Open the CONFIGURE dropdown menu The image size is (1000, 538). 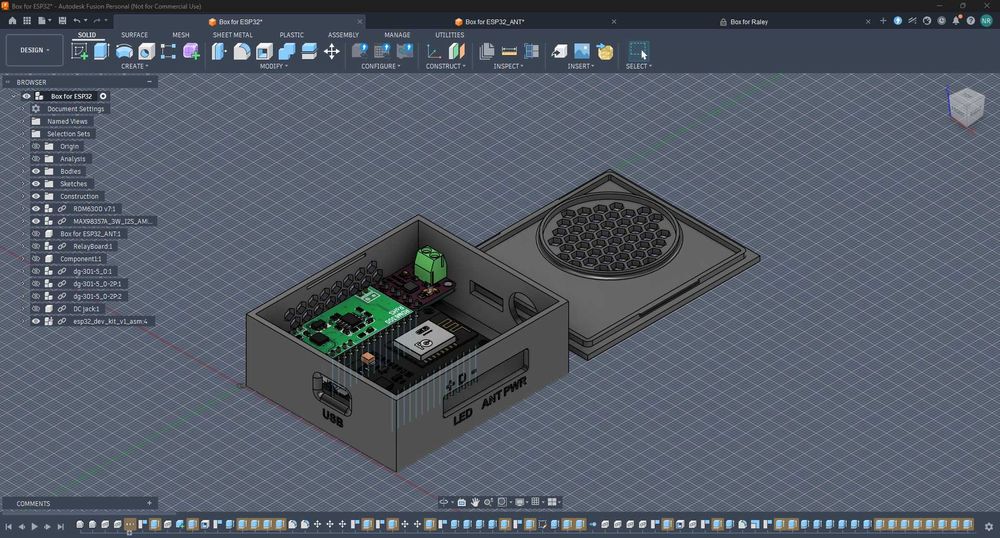381,66
